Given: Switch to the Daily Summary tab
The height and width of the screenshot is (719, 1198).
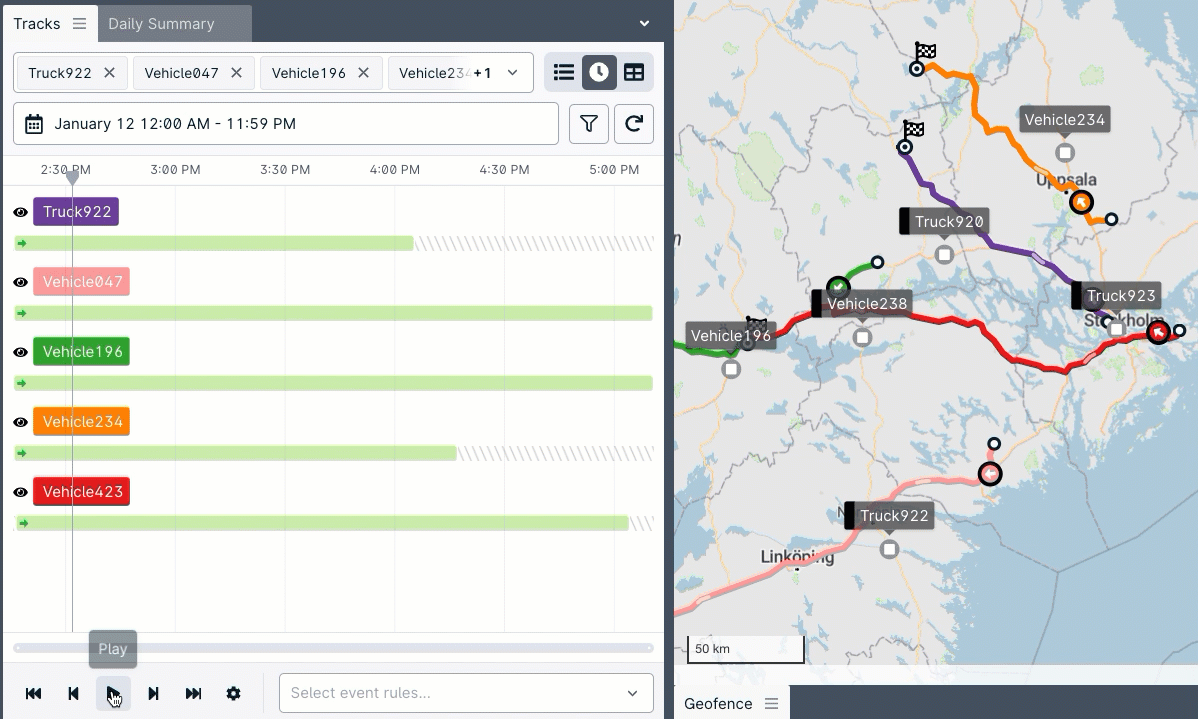Looking at the screenshot, I should (x=161, y=23).
